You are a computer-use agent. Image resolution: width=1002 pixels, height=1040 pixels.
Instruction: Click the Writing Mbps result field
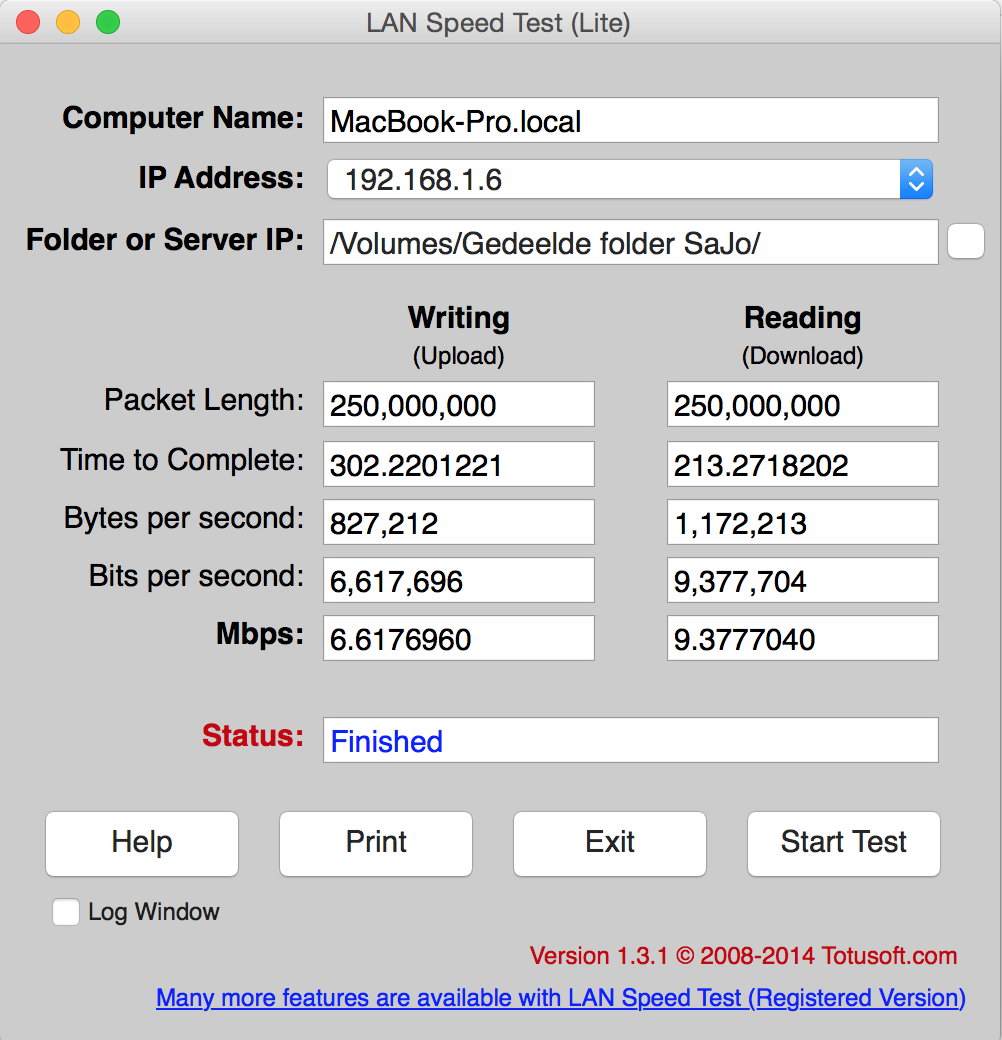point(458,639)
